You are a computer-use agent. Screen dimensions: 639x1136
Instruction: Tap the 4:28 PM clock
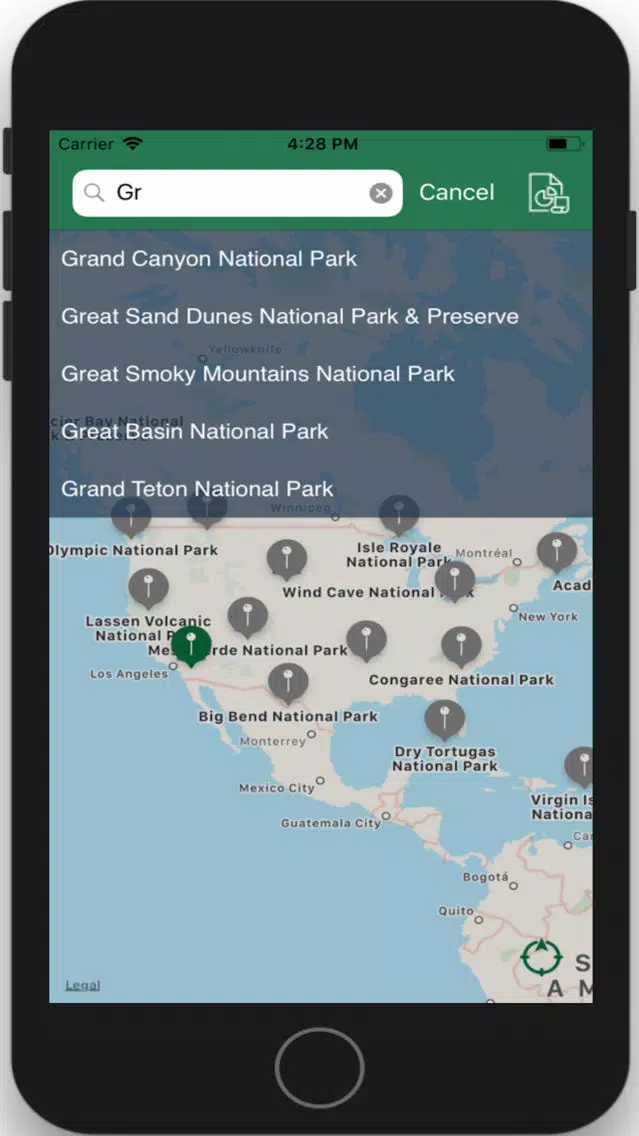pos(322,143)
